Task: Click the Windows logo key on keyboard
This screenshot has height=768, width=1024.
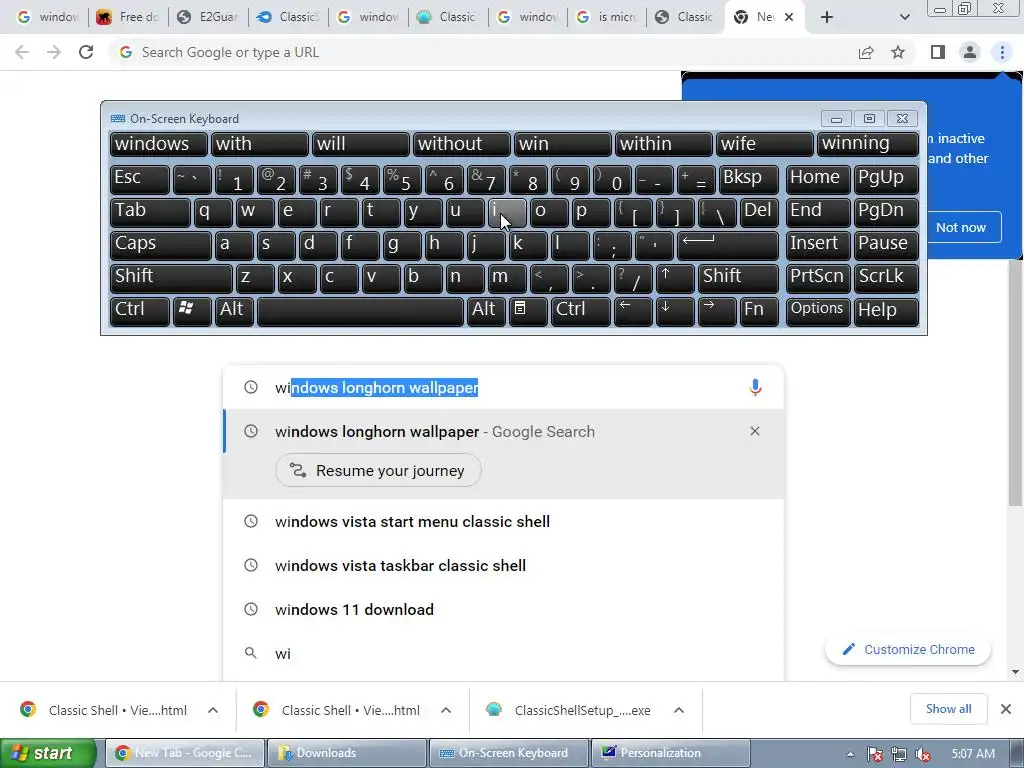Action: click(191, 310)
